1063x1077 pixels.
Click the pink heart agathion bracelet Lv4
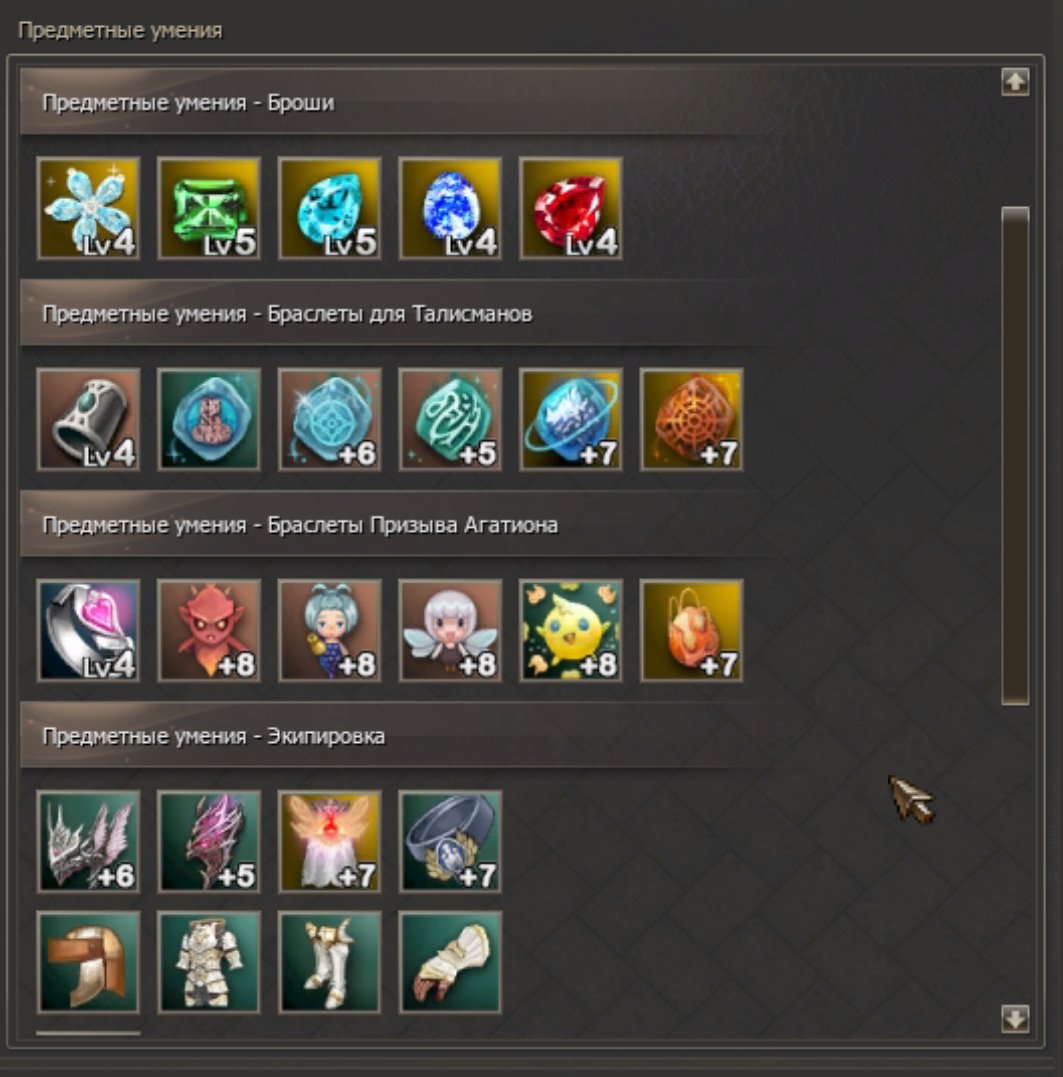click(x=89, y=631)
